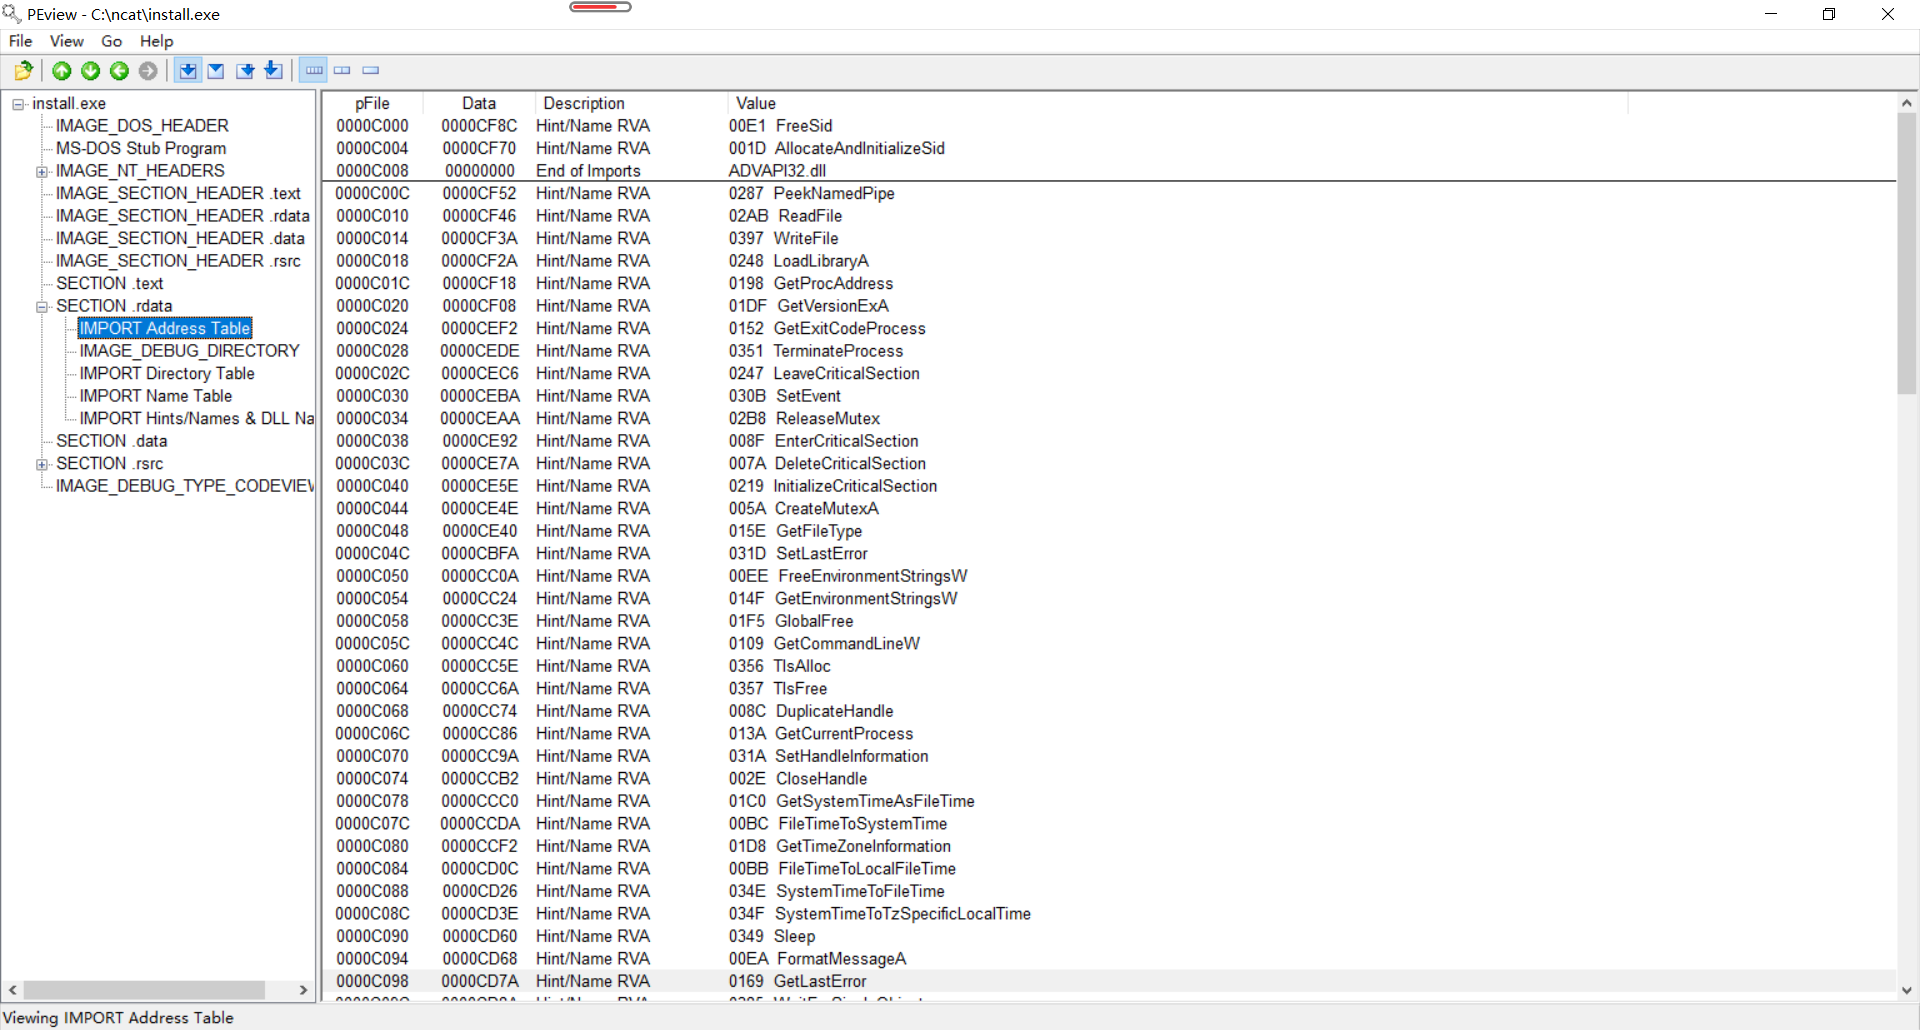The image size is (1920, 1030).
Task: Click the pFile column header
Action: click(372, 103)
